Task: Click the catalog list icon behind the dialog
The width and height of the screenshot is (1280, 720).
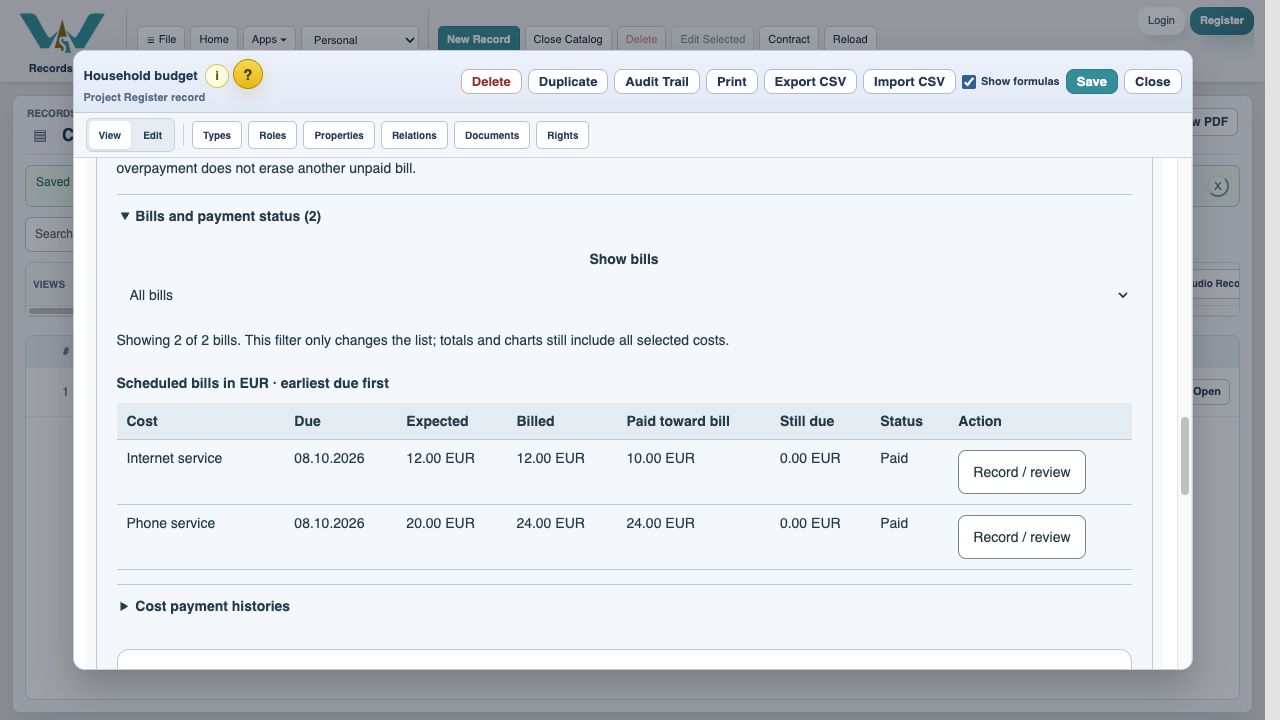Action: point(40,136)
